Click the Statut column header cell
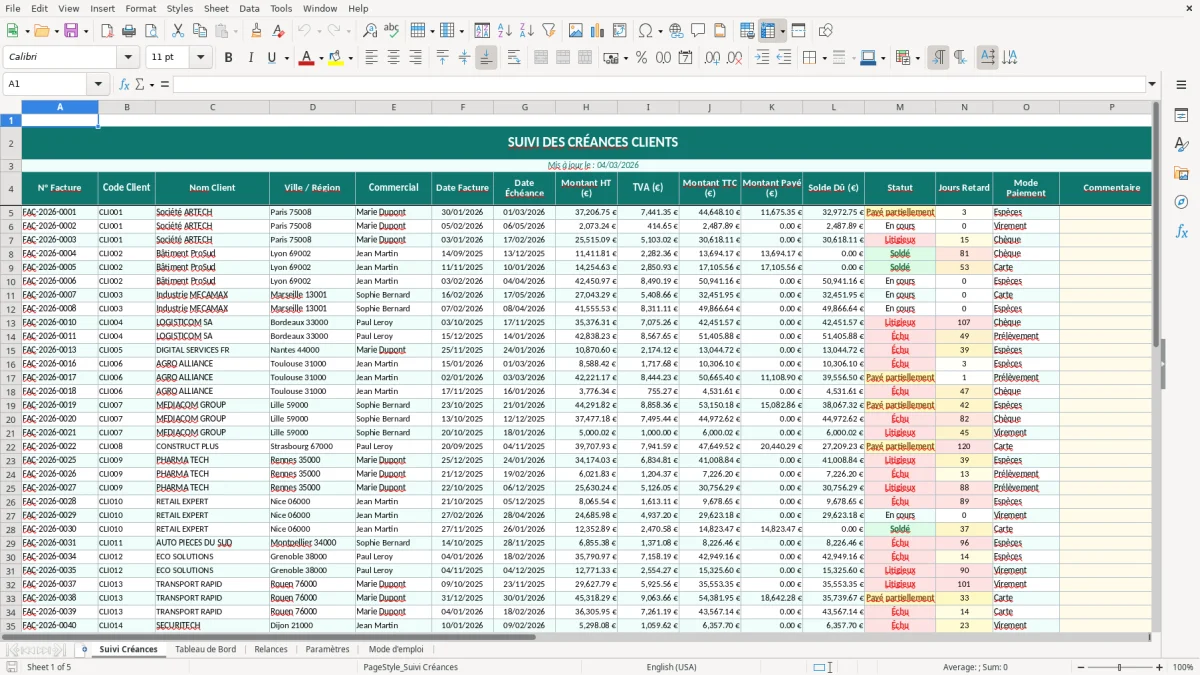Image resolution: width=1200 pixels, height=675 pixels. pos(900,188)
